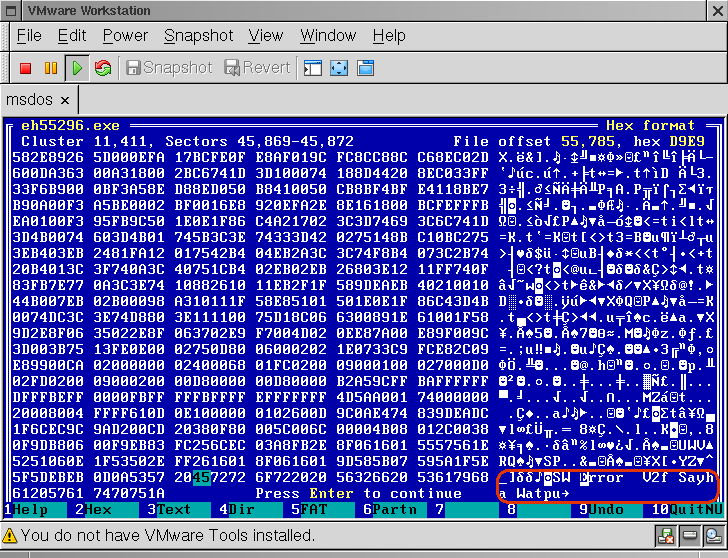Image resolution: width=728 pixels, height=558 pixels.
Task: Click hex value 4D5AA001
Action: coord(372,397)
